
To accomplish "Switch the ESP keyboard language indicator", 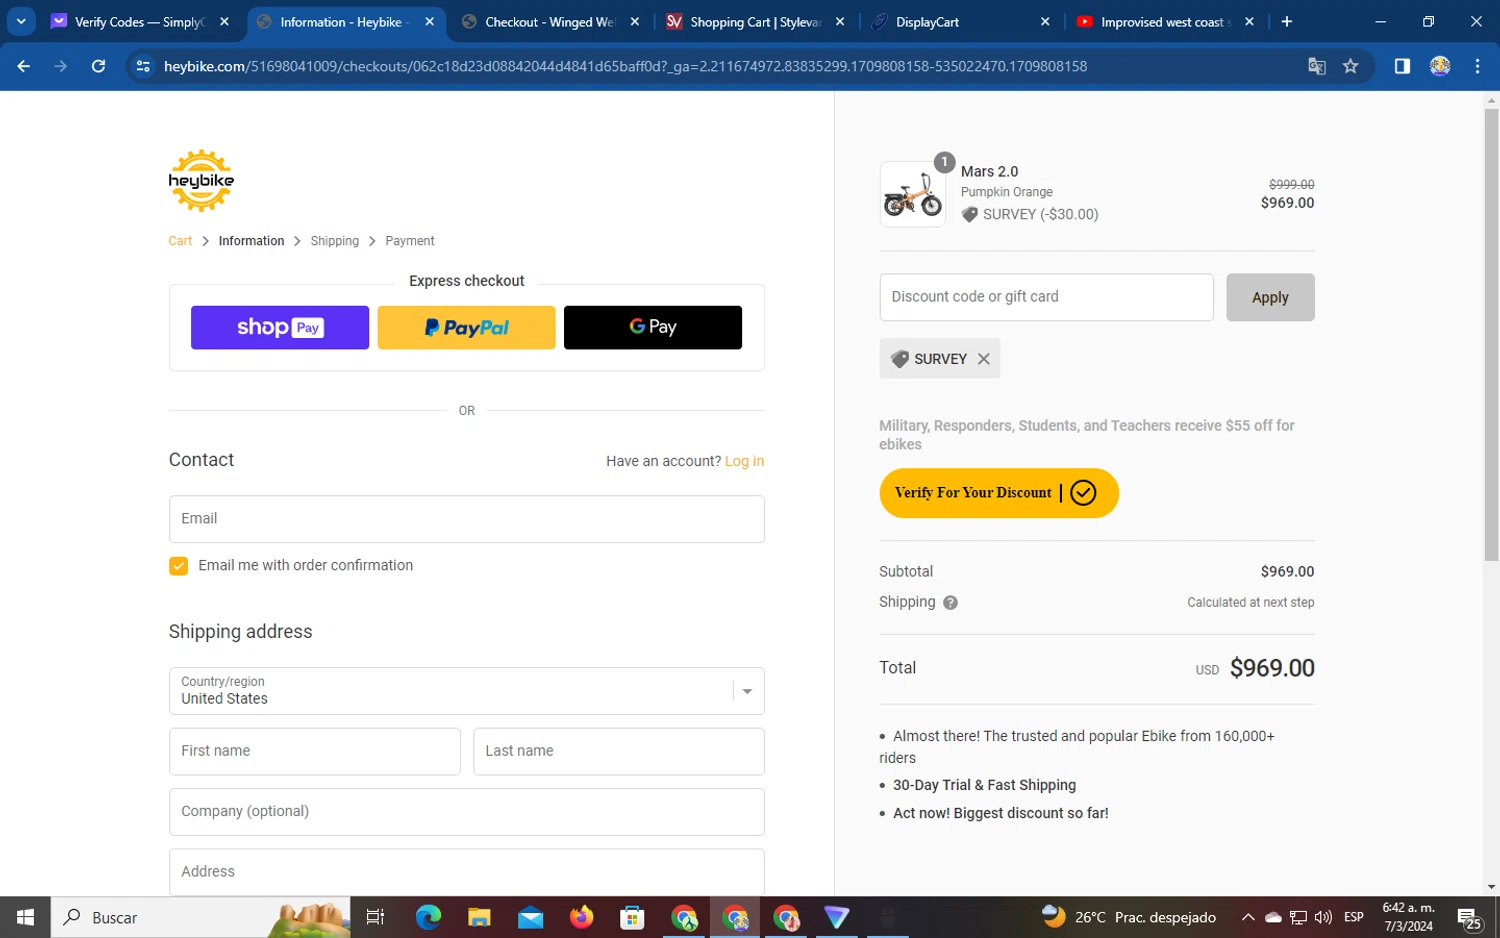I will (1354, 917).
